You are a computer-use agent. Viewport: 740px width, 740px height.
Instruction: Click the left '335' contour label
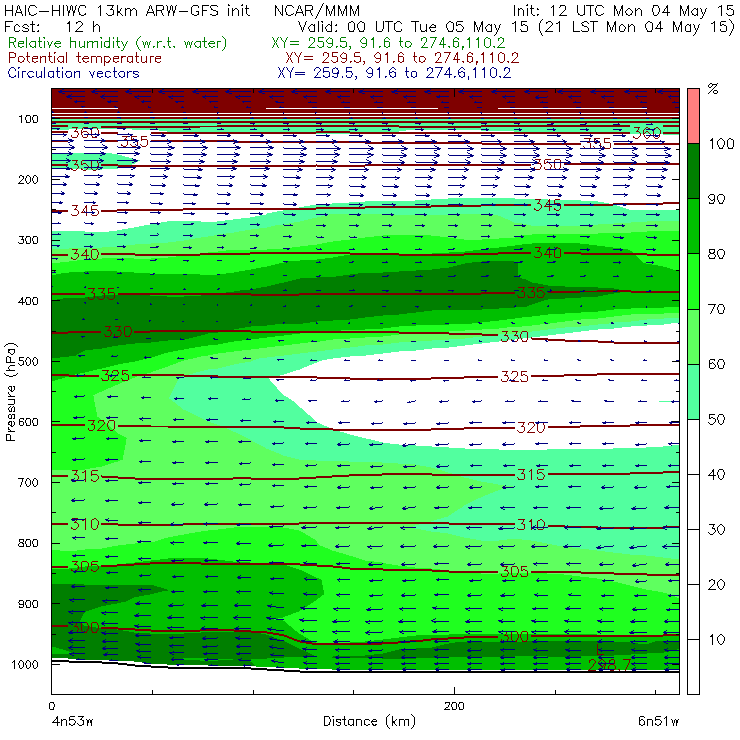(101, 294)
